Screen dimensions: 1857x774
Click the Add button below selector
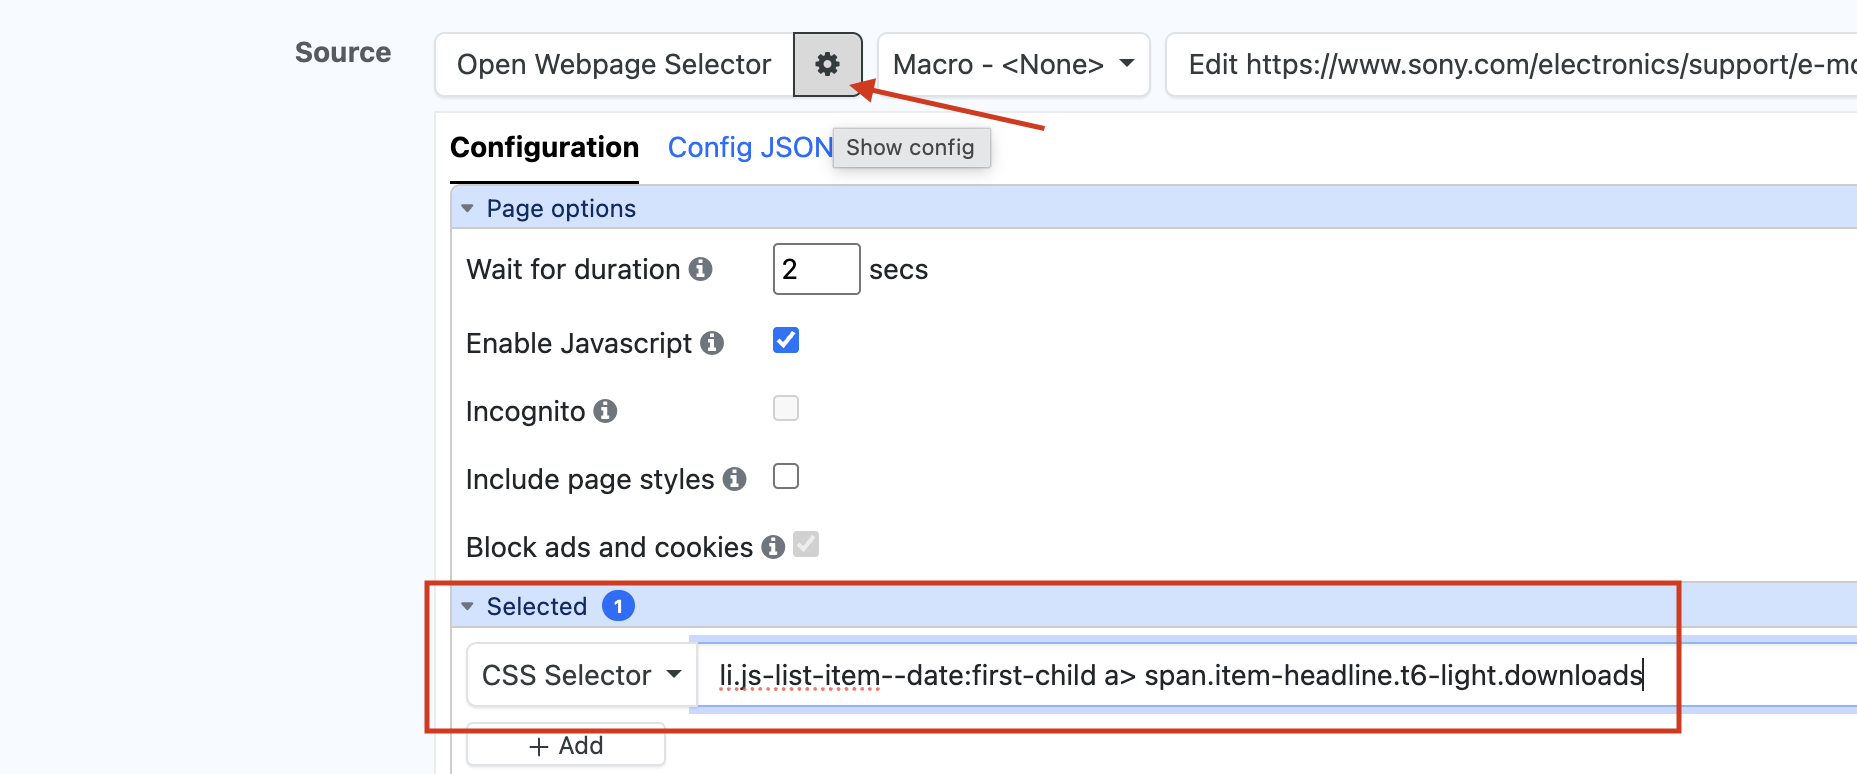tap(566, 746)
